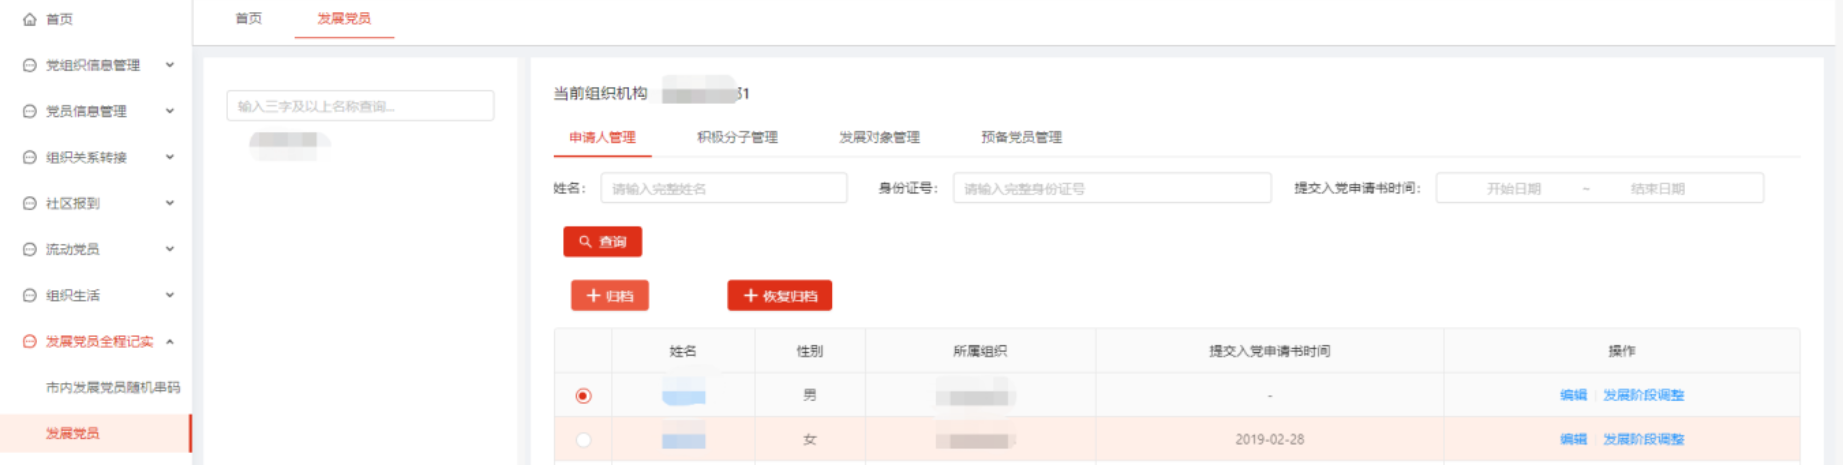Collapse the 发展党员全程记实 menu chevron
Viewport: 1843px width, 466px height.
170,341
